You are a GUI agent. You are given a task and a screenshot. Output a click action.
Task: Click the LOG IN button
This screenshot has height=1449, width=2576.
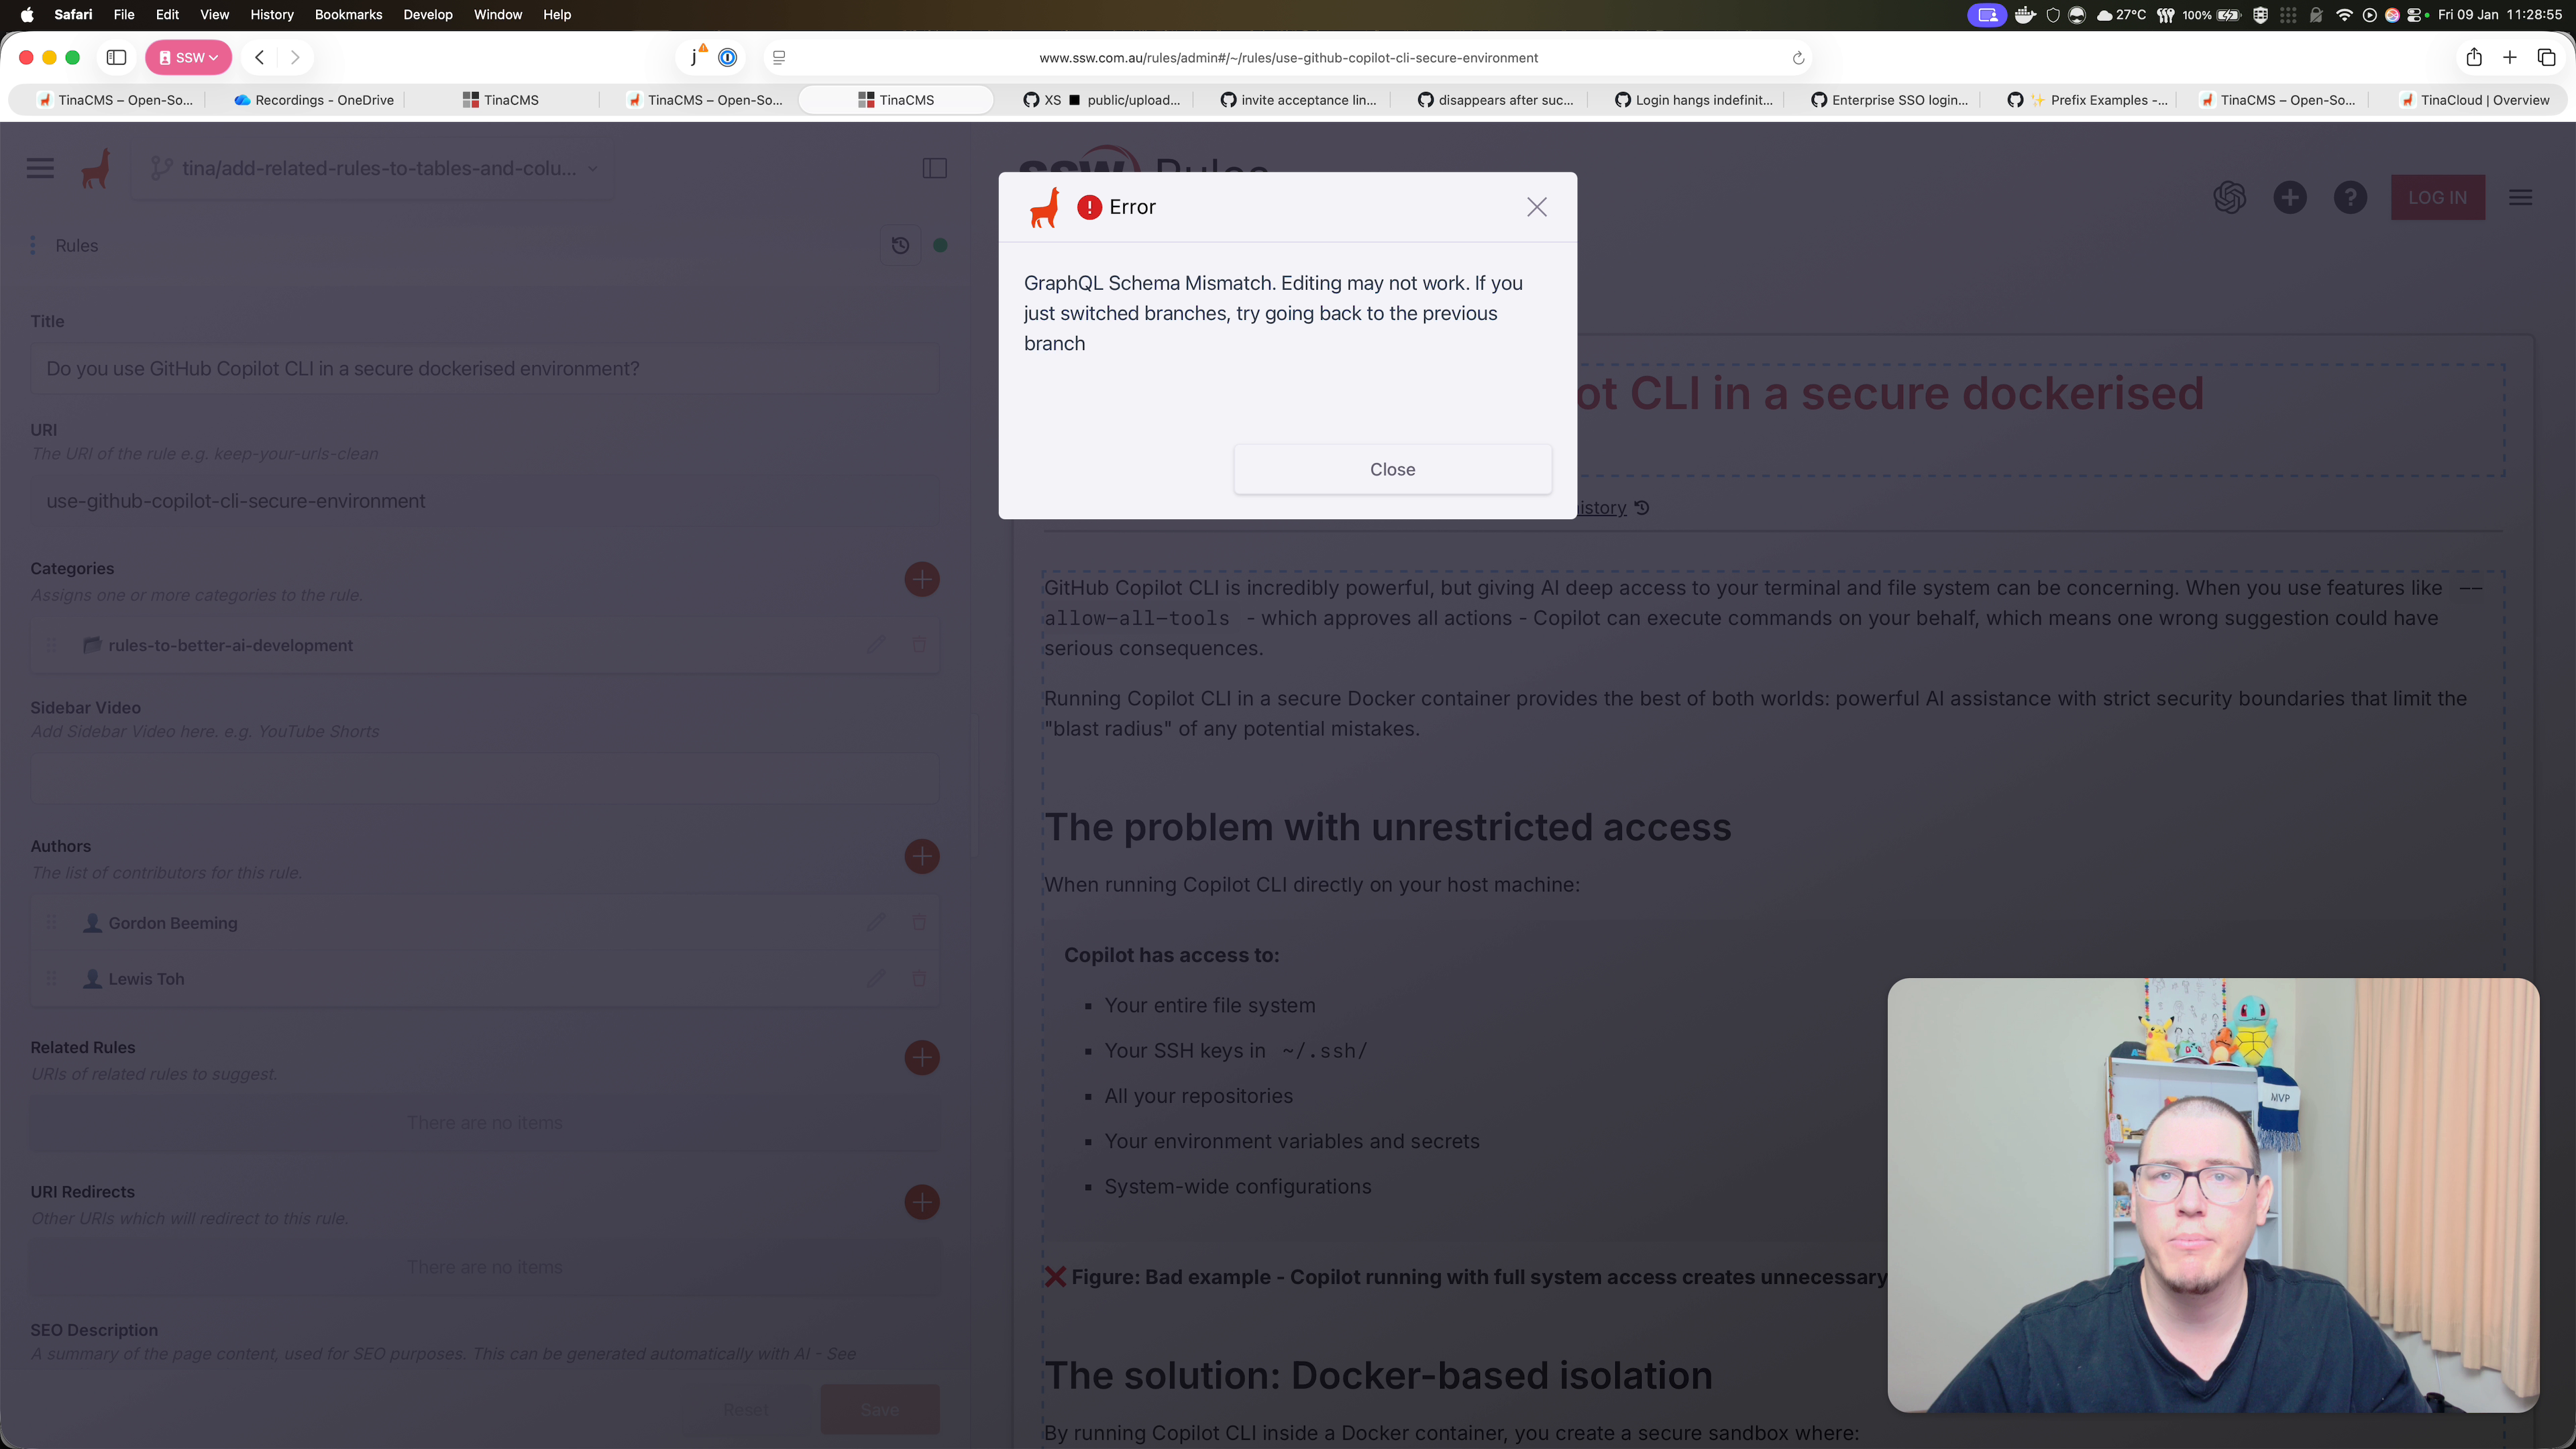pyautogui.click(x=2437, y=197)
